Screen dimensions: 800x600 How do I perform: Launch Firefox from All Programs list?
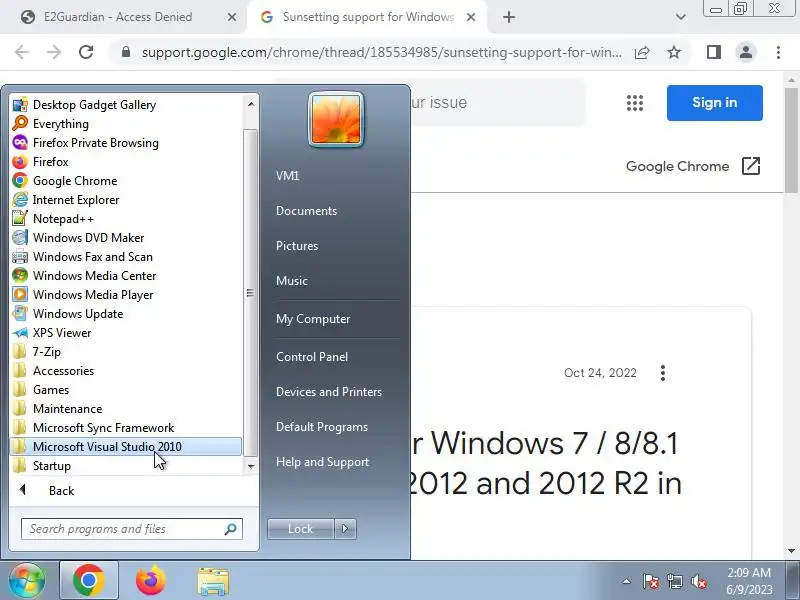[x=126, y=162]
